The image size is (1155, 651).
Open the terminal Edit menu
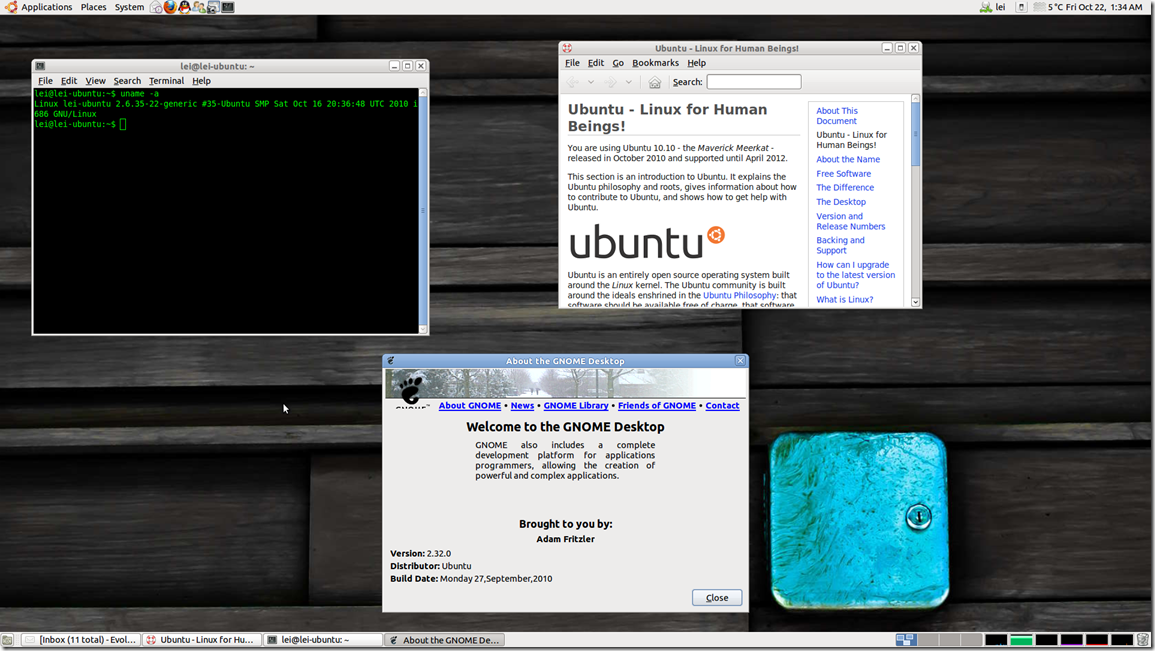[x=69, y=81]
